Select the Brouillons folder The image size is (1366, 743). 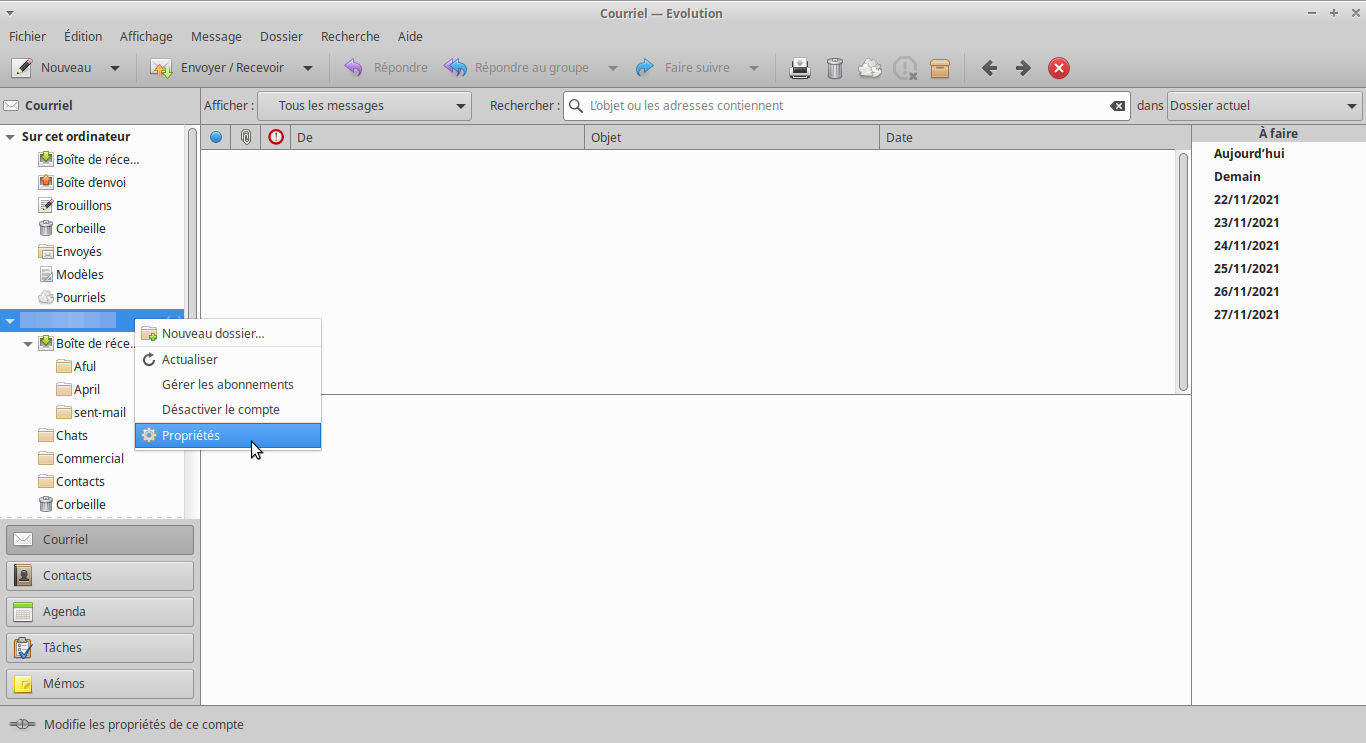tap(83, 205)
